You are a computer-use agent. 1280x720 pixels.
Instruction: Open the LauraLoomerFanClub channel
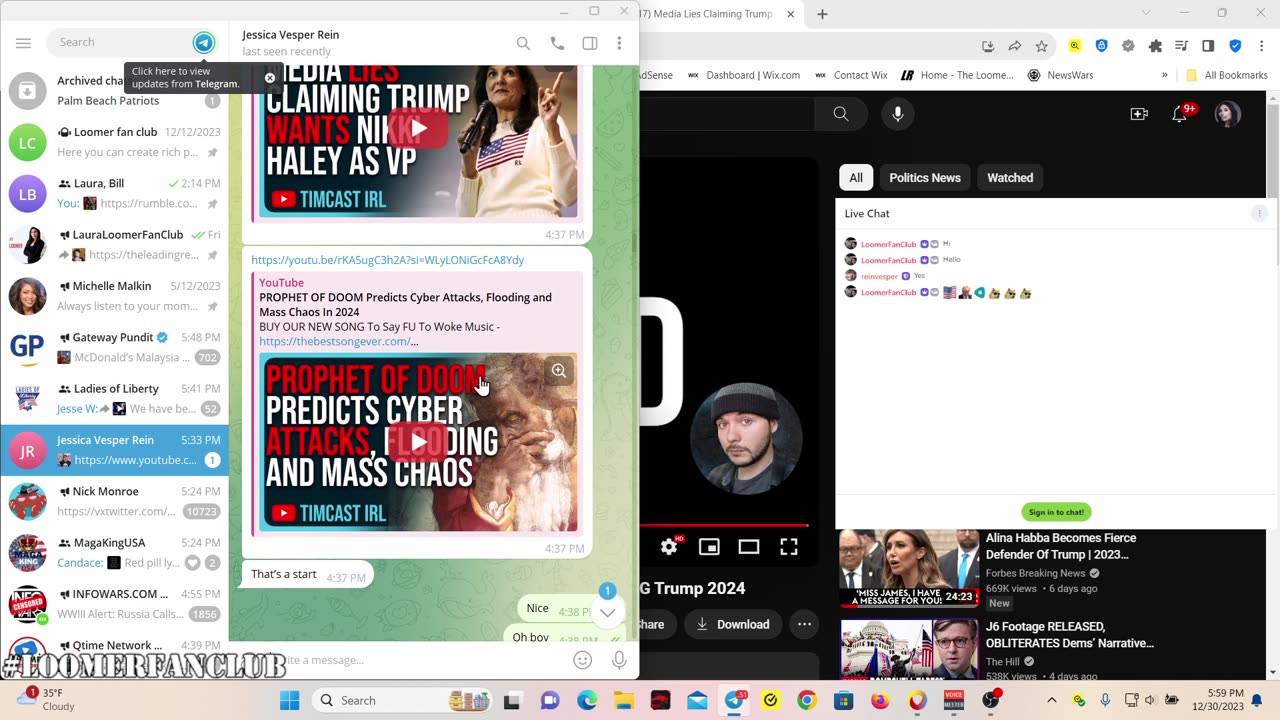pyautogui.click(x=114, y=245)
